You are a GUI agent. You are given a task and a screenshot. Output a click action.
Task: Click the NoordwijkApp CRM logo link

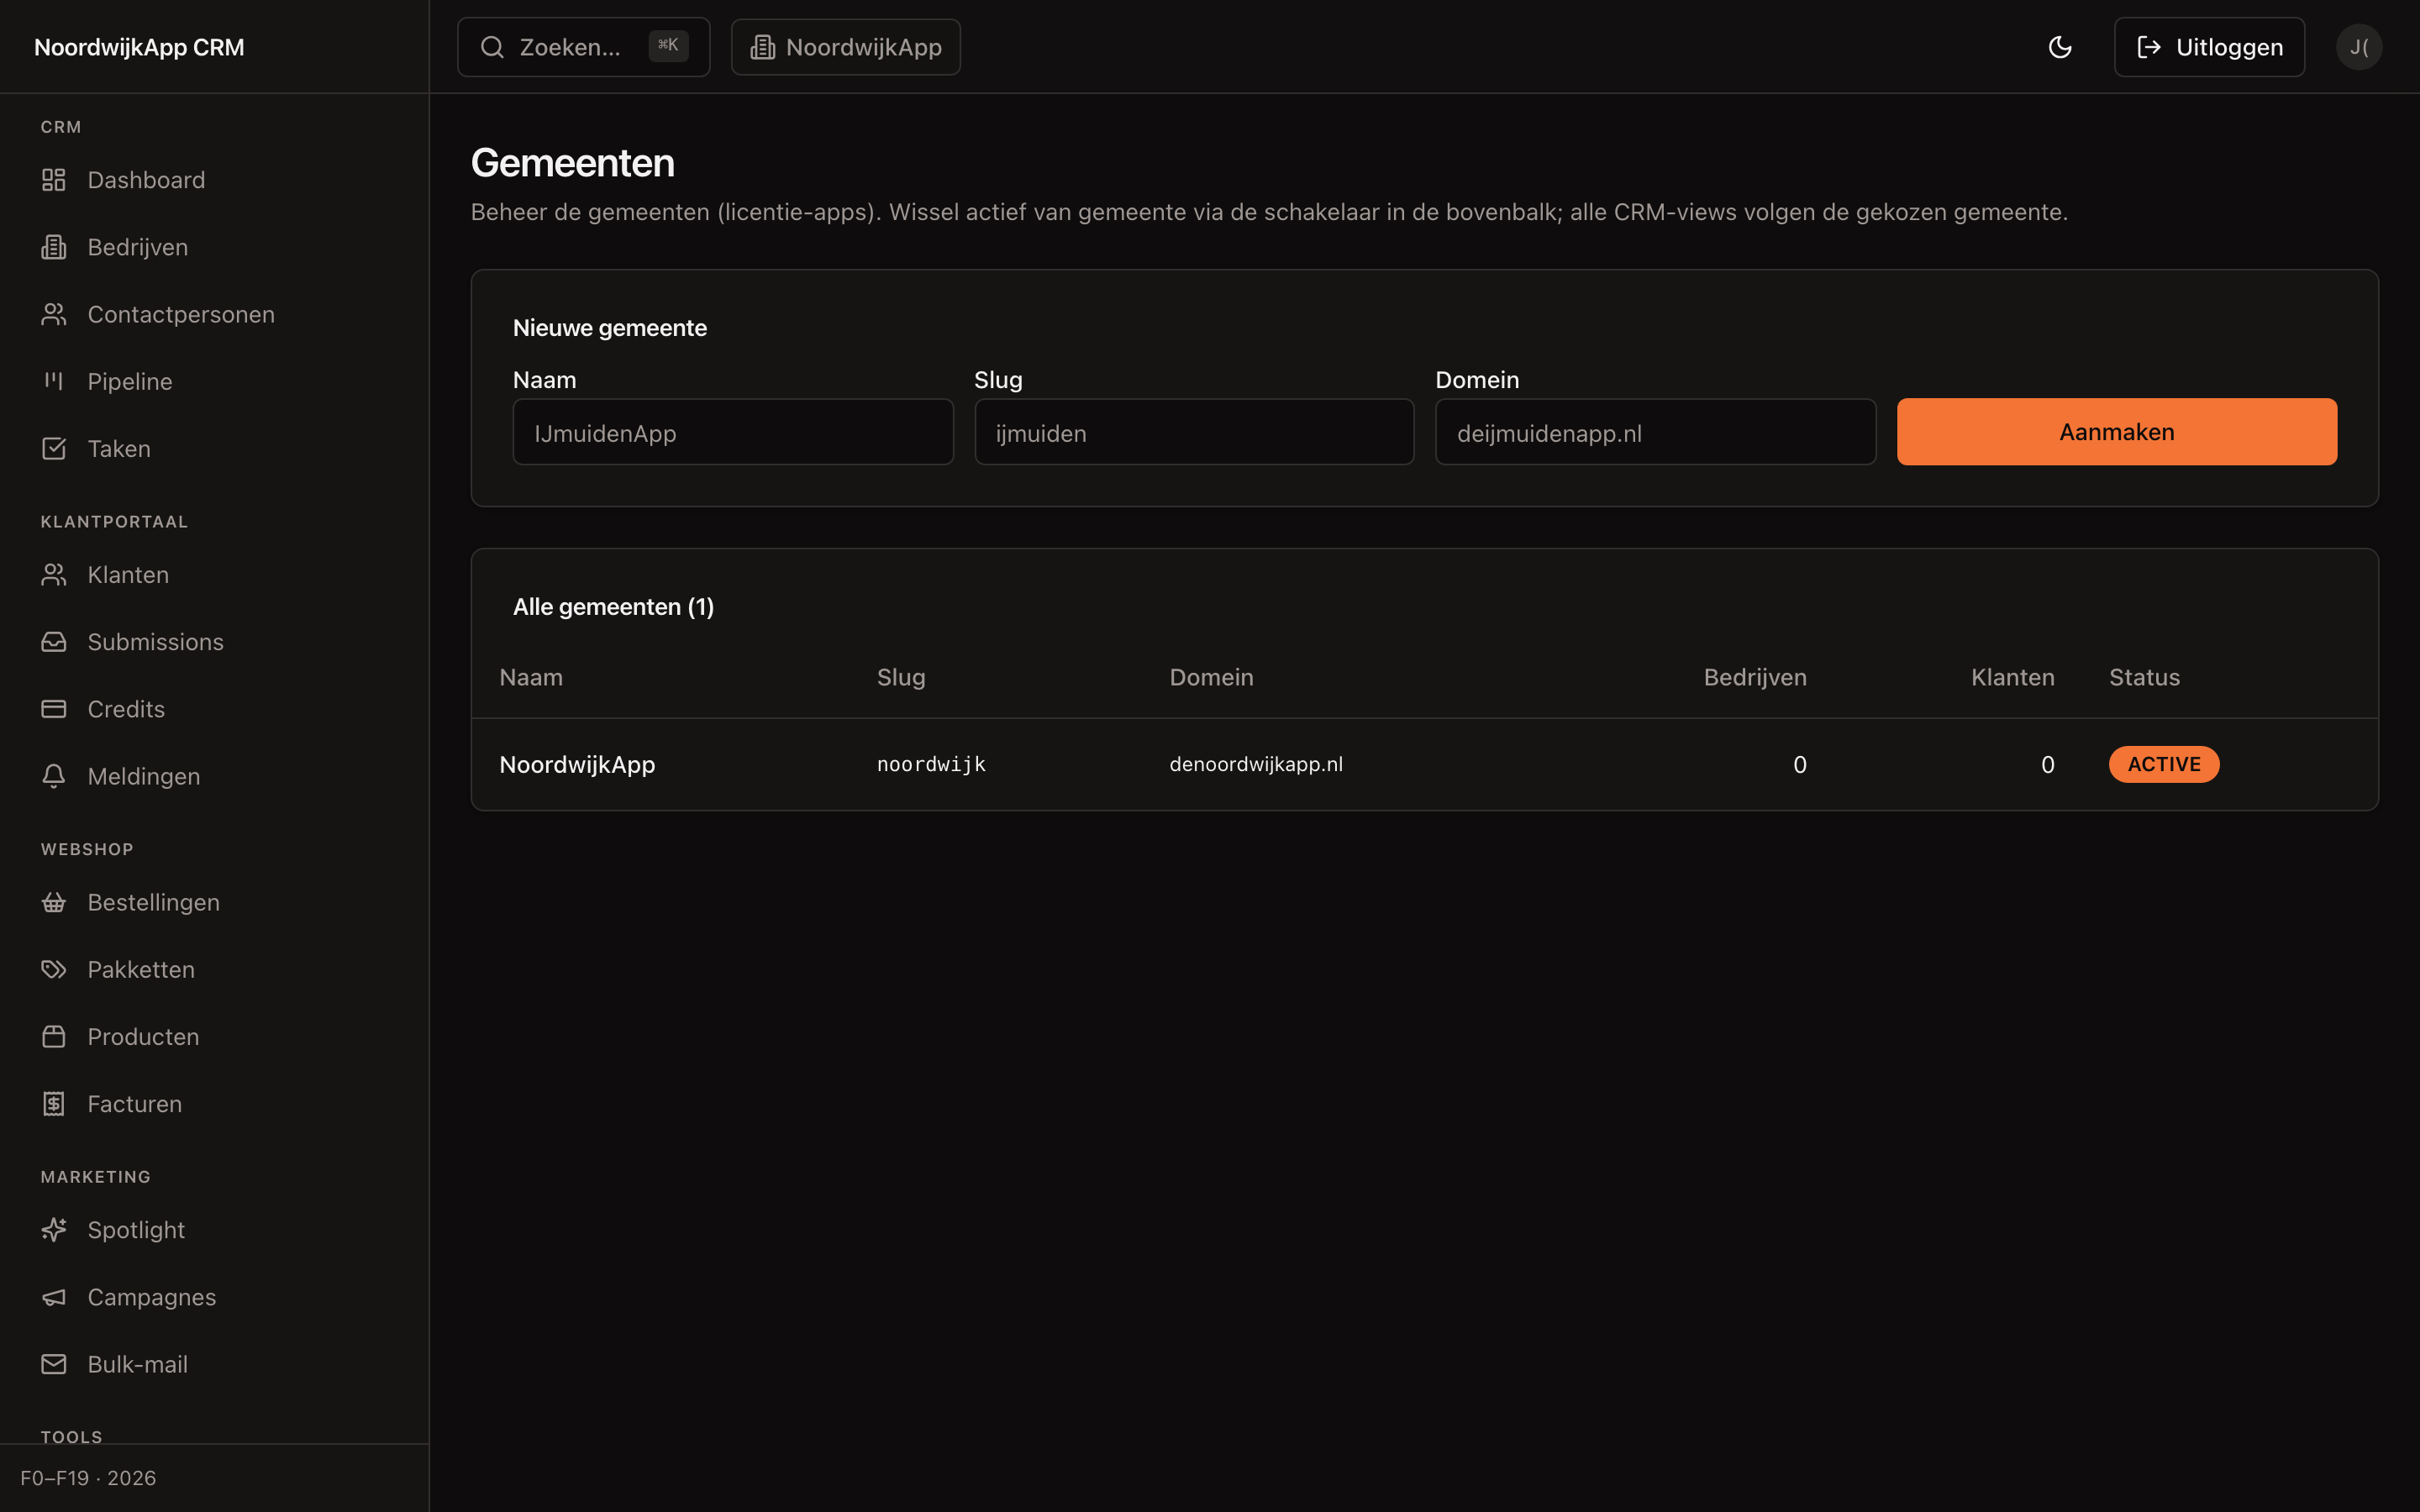(x=139, y=47)
